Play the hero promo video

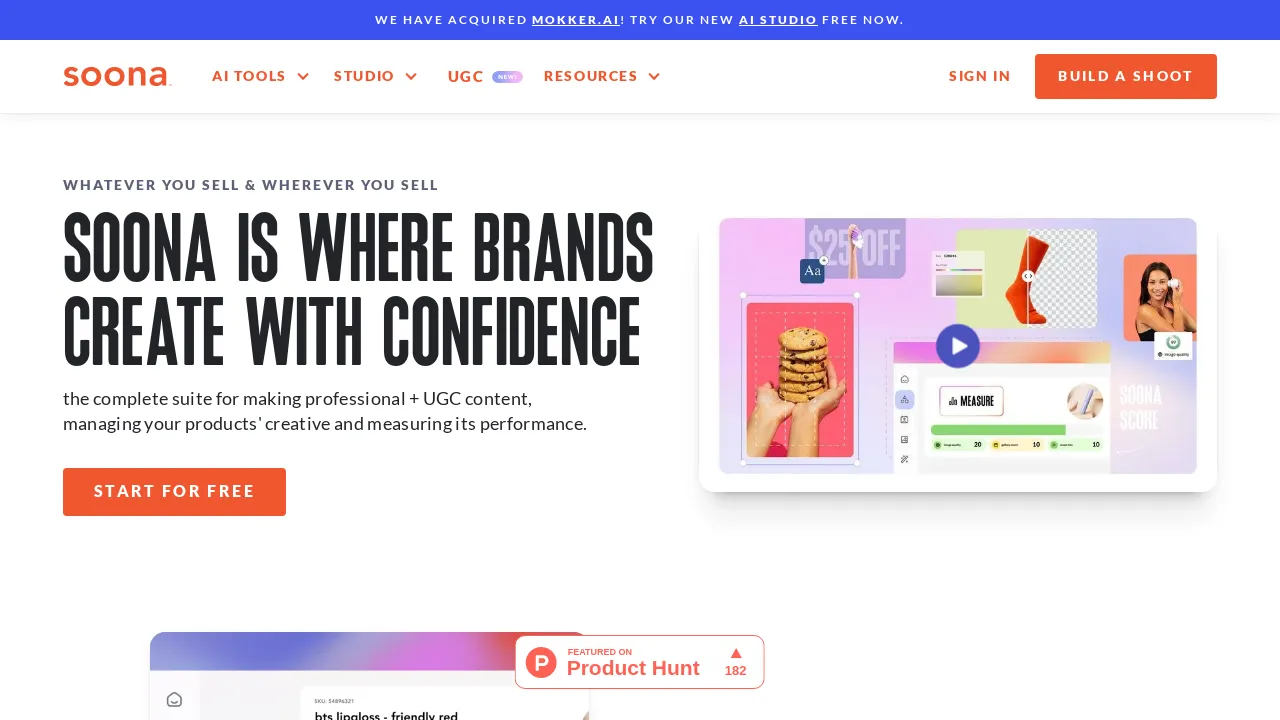958,346
